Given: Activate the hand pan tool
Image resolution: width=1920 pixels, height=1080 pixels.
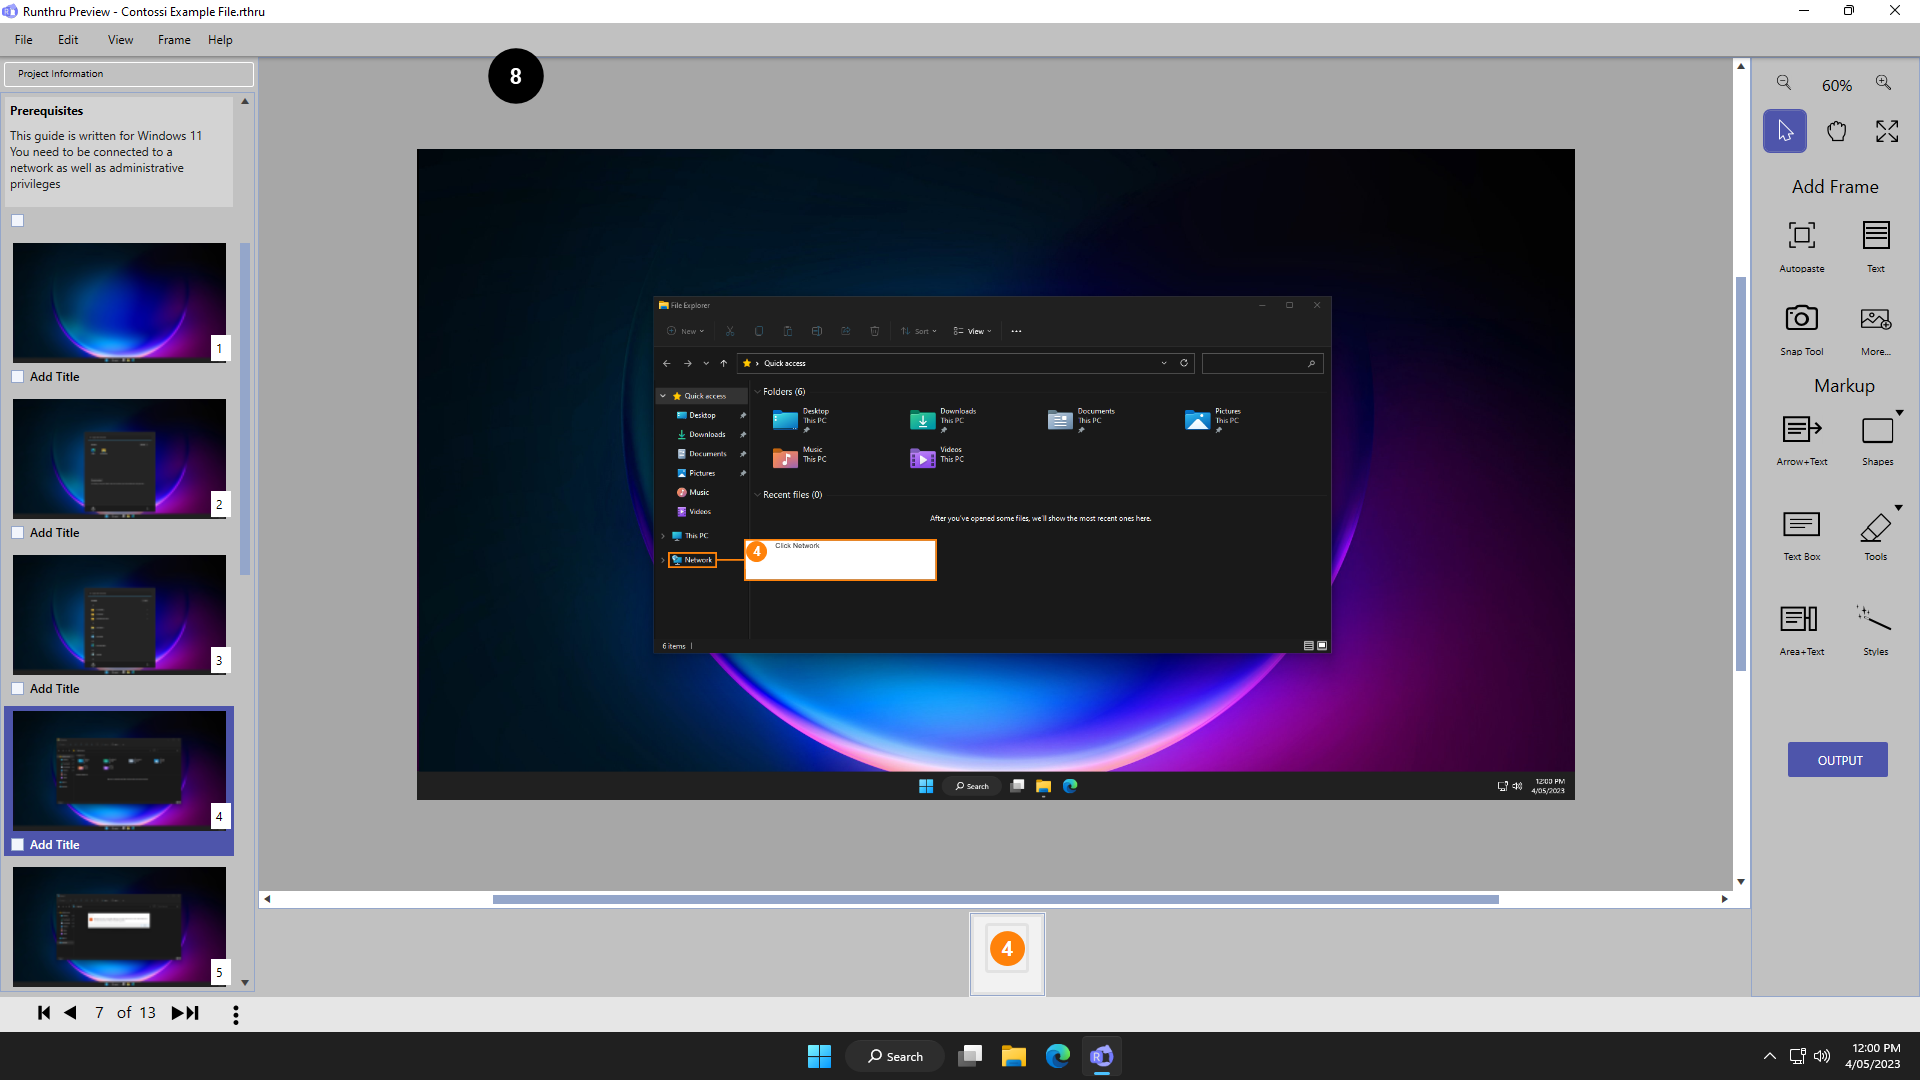Looking at the screenshot, I should [x=1836, y=131].
